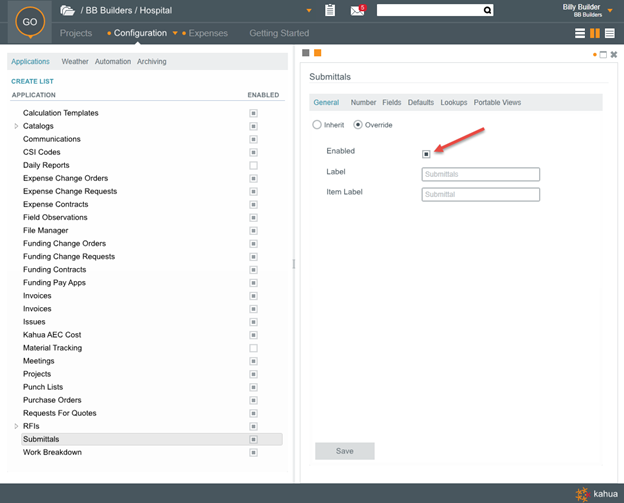Select the Inherit radio button
624x503 pixels.
pos(317,125)
